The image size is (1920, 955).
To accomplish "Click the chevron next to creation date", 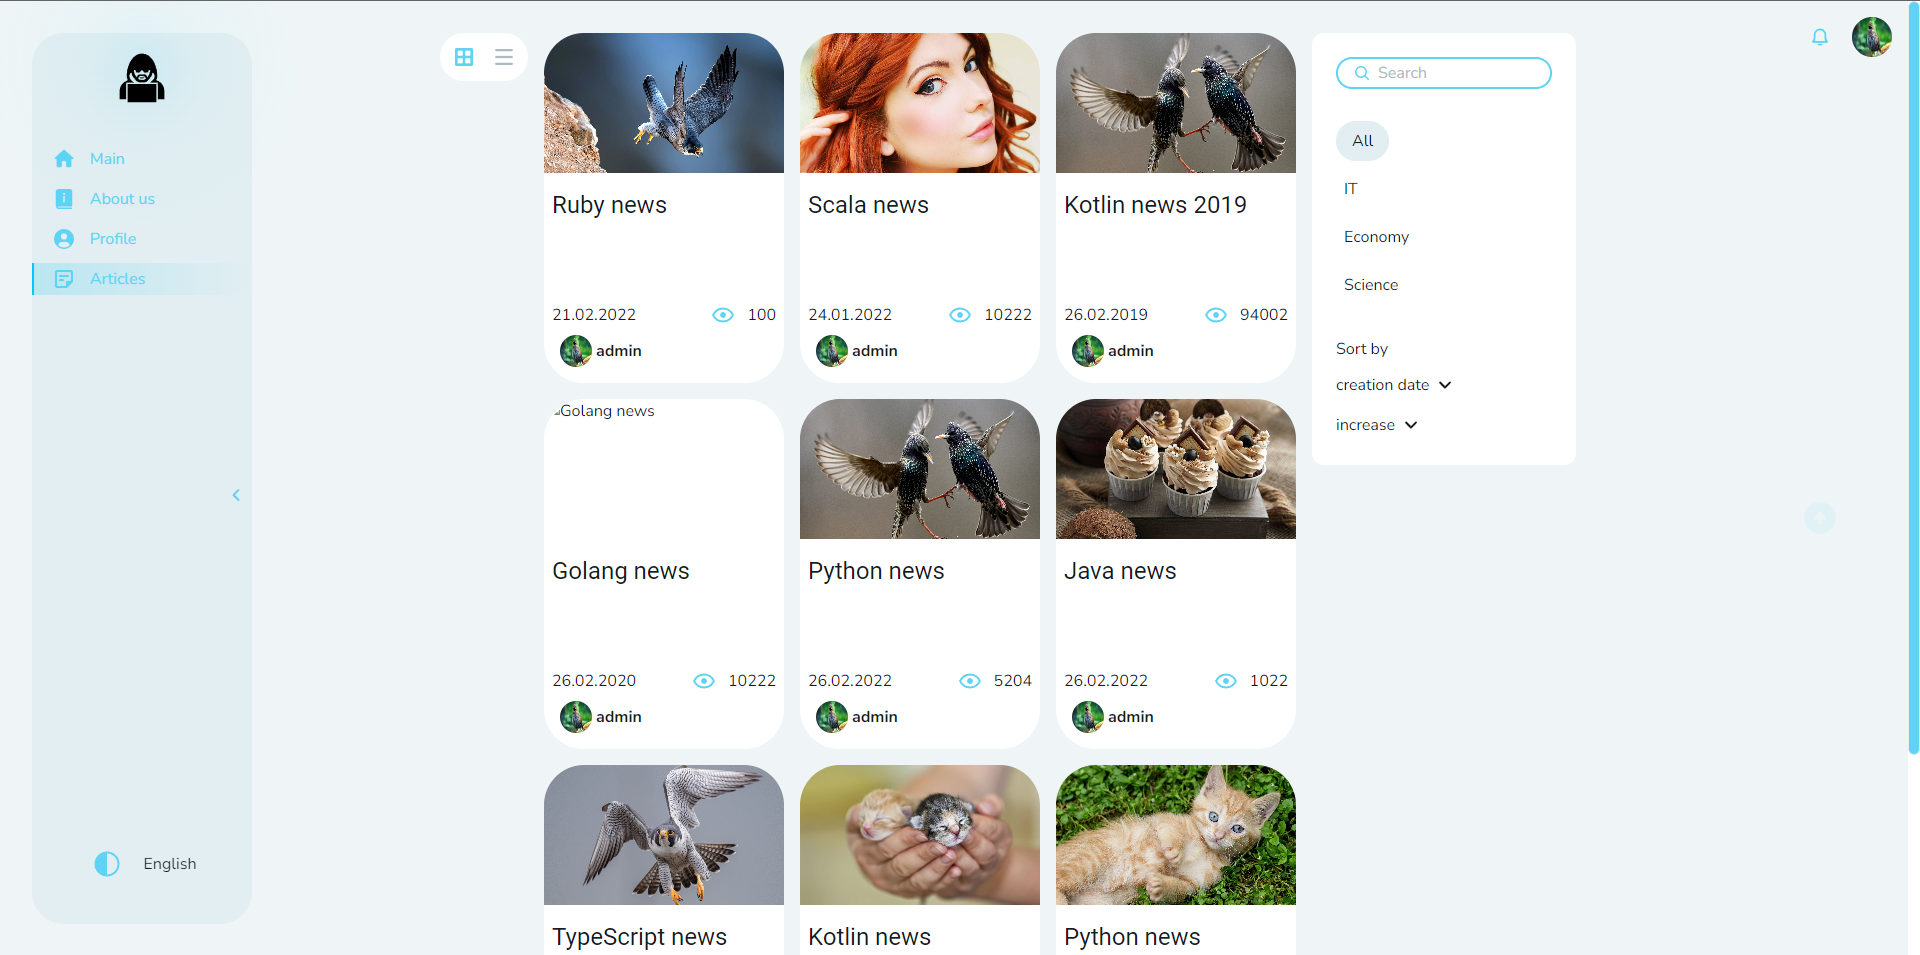I will [x=1445, y=385].
